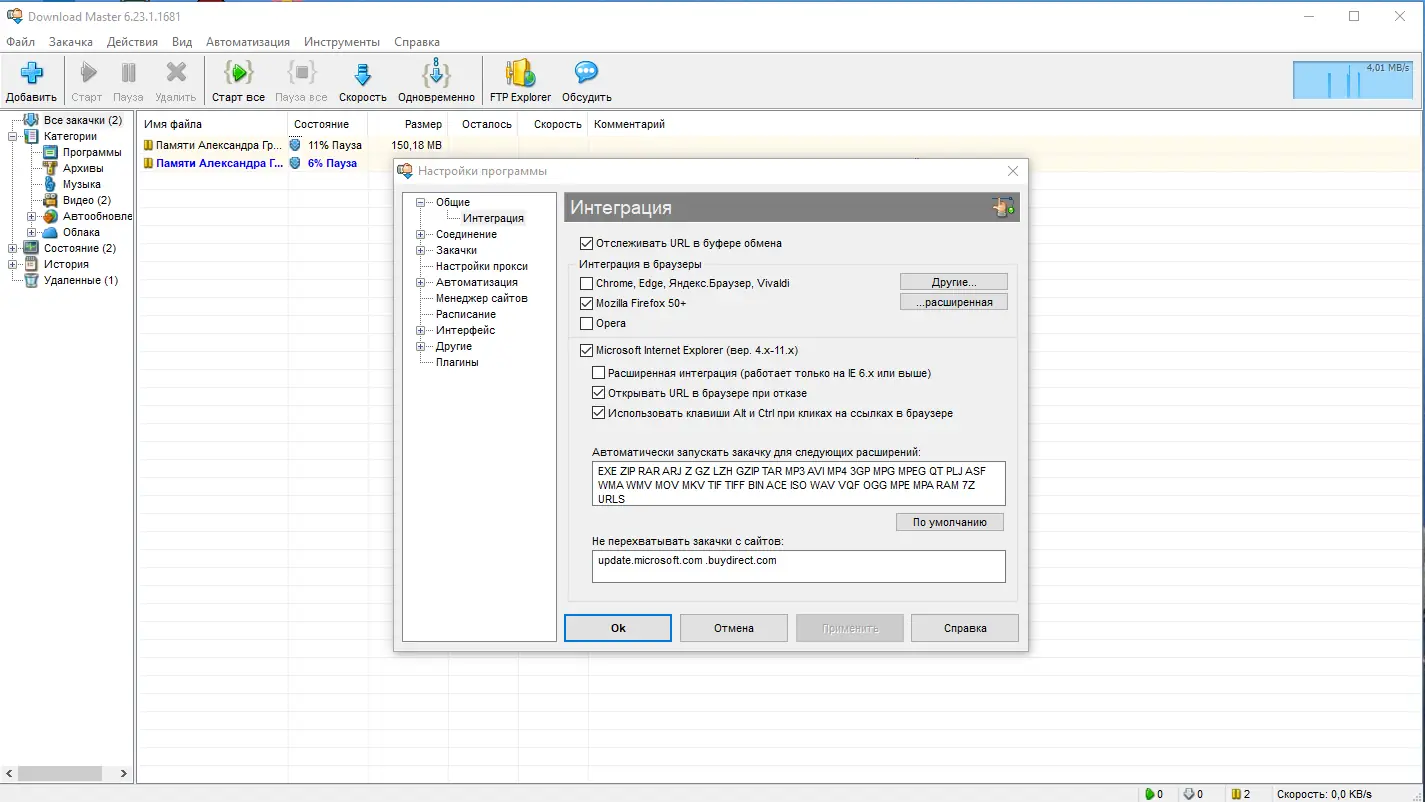Click the Добавить toolbar icon
The image size is (1425, 802).
click(31, 73)
